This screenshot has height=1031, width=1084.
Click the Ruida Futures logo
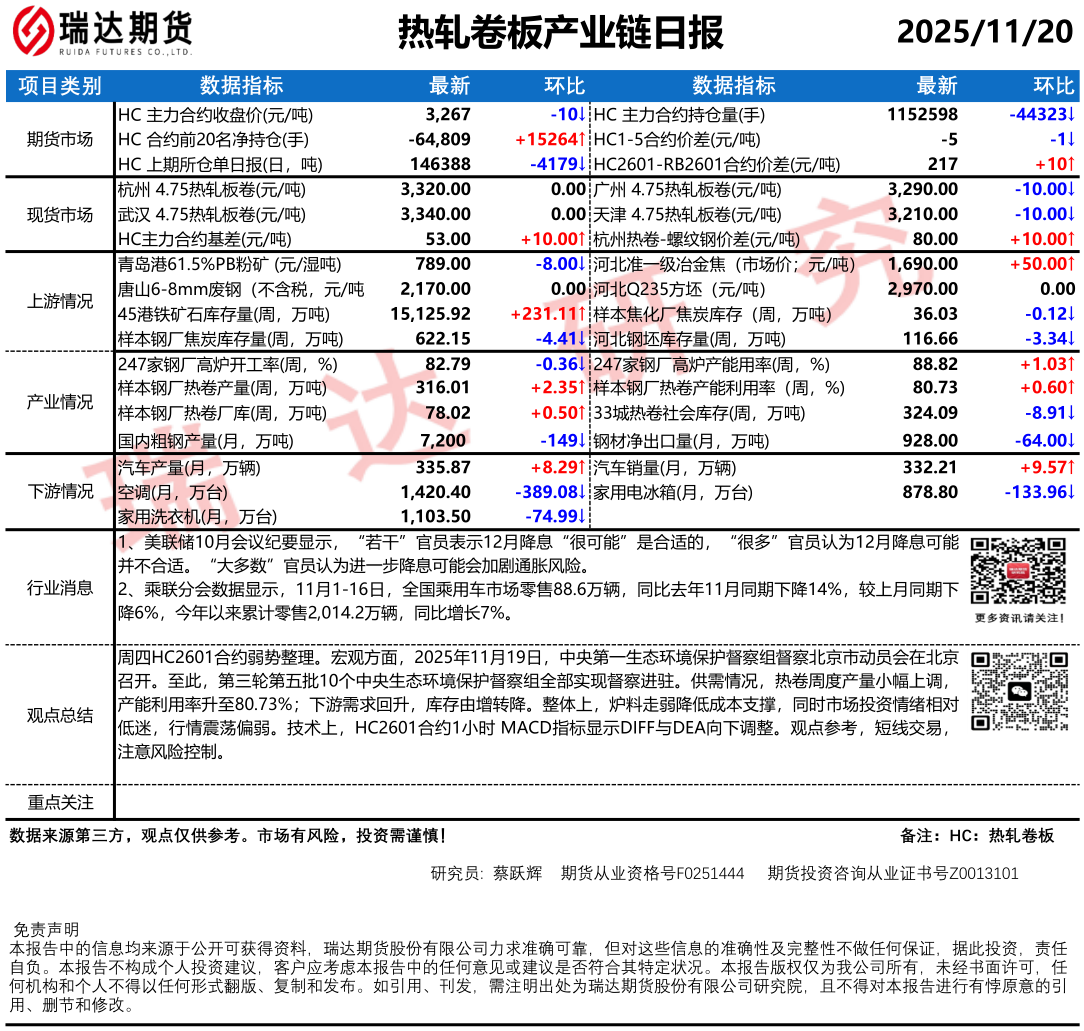102,32
